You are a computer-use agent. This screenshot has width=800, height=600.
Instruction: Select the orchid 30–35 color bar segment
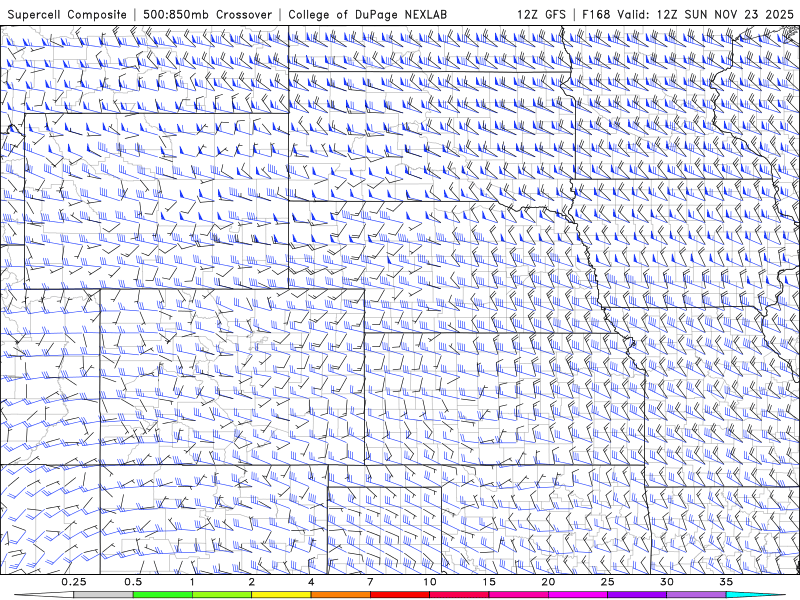point(696,595)
